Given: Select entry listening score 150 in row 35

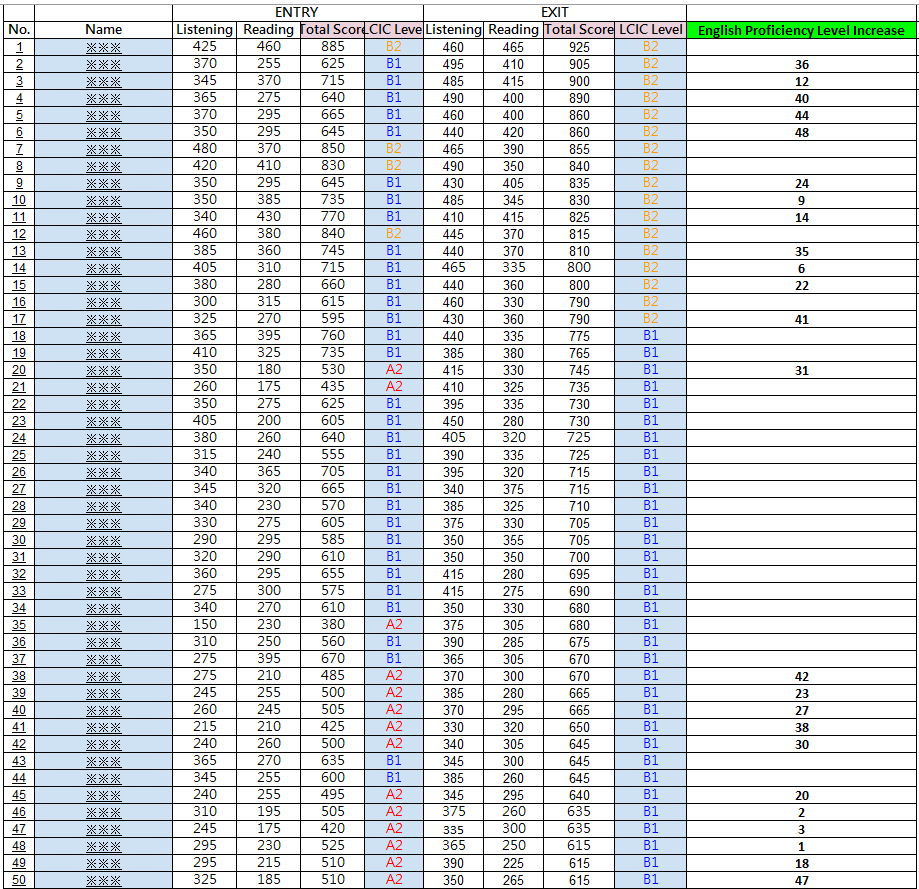Looking at the screenshot, I should (204, 625).
